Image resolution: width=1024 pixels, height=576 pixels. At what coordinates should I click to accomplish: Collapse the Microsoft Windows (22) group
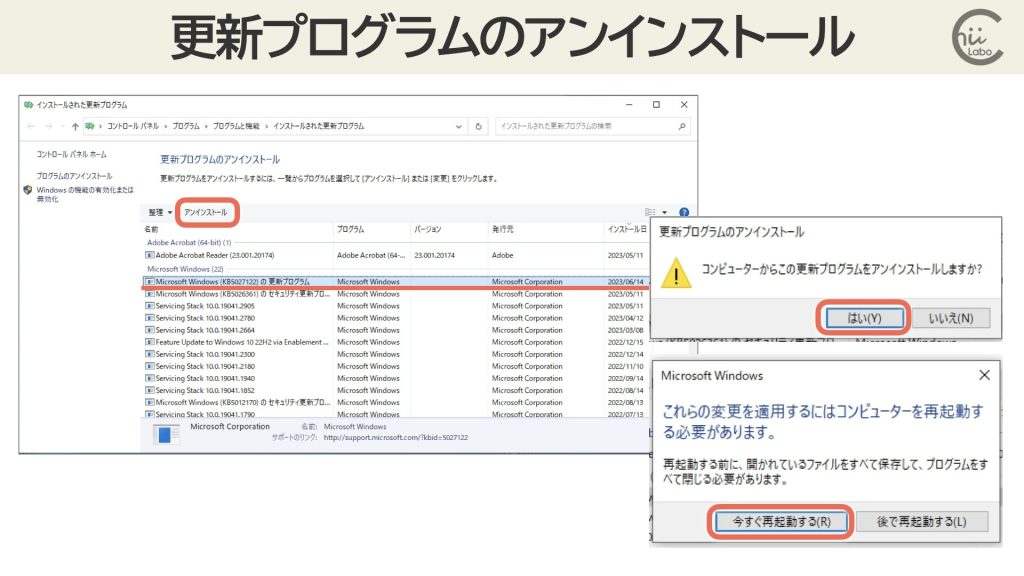(185, 268)
